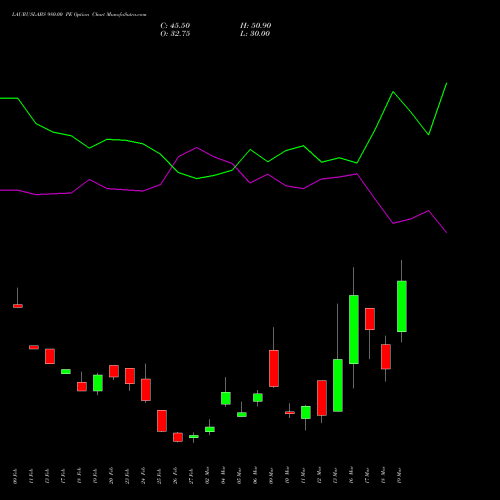Click the red candlestick for 24 Feb
This screenshot has height=500, width=500.
pyautogui.click(x=146, y=390)
